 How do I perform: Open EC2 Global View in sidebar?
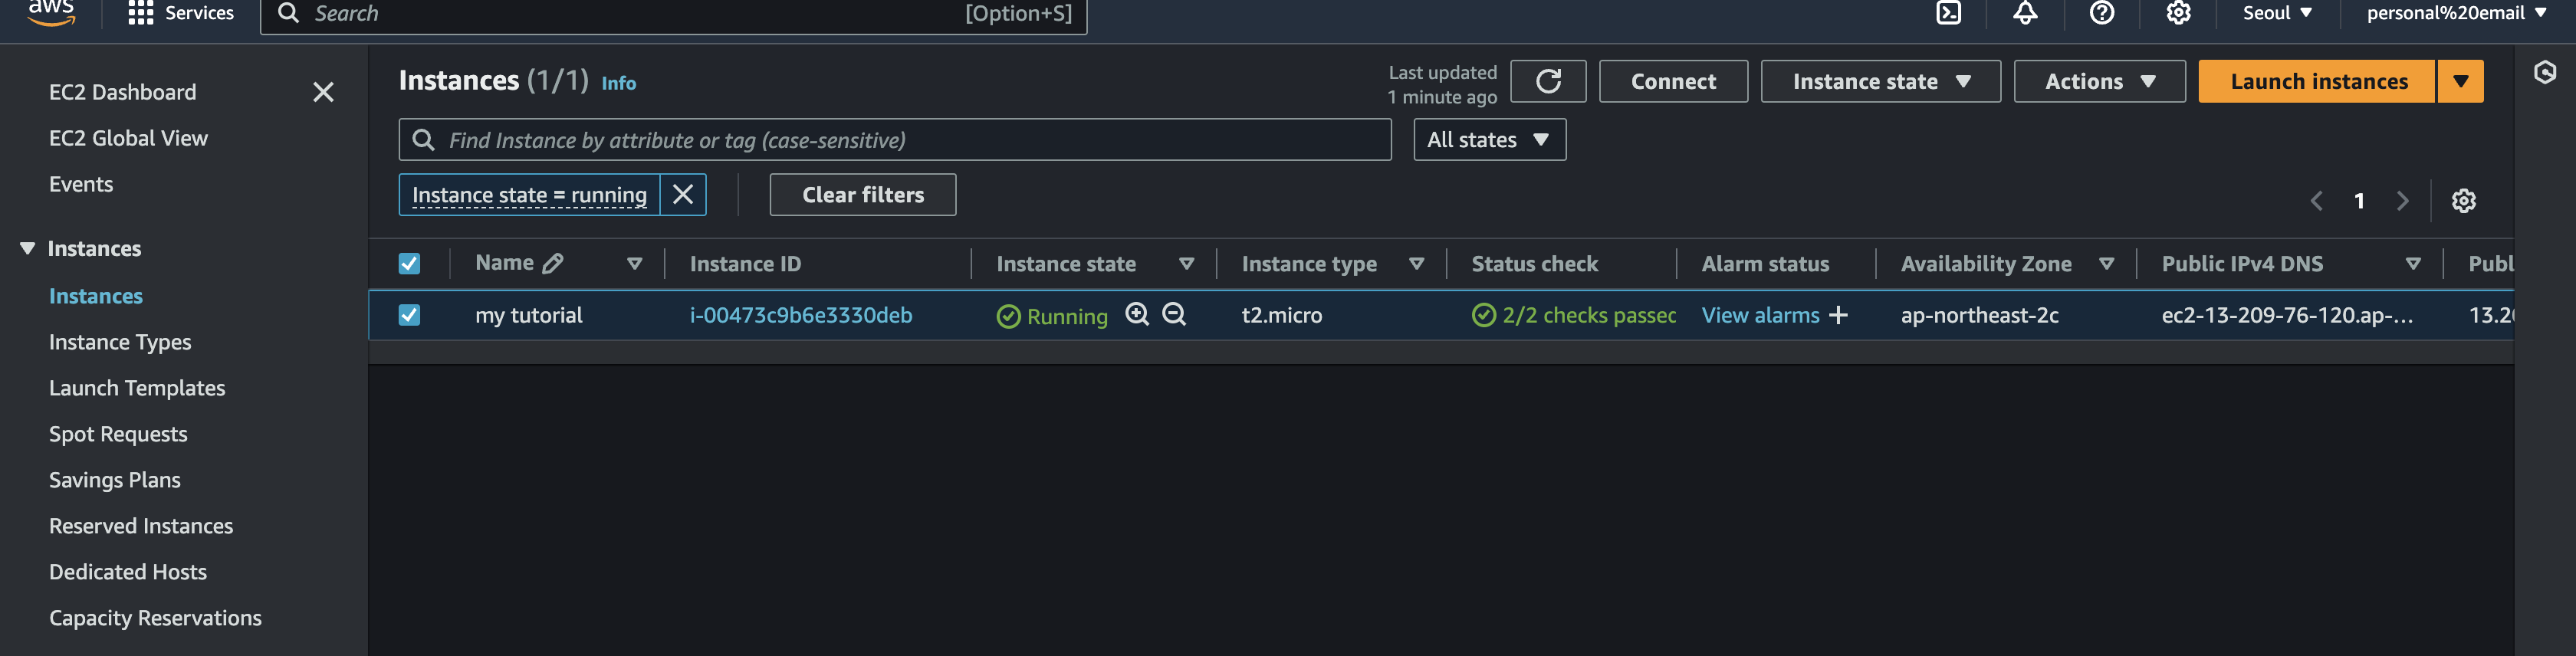[128, 138]
